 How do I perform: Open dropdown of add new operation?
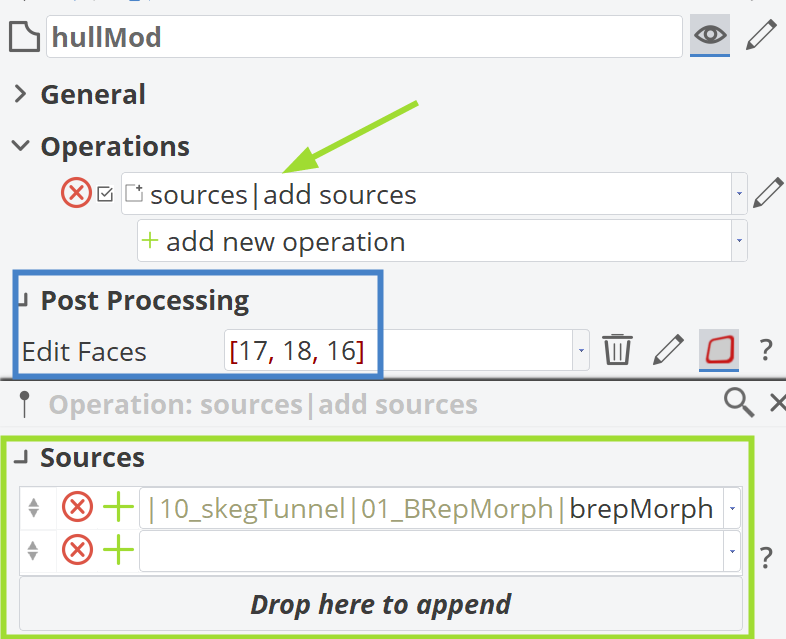click(x=739, y=241)
